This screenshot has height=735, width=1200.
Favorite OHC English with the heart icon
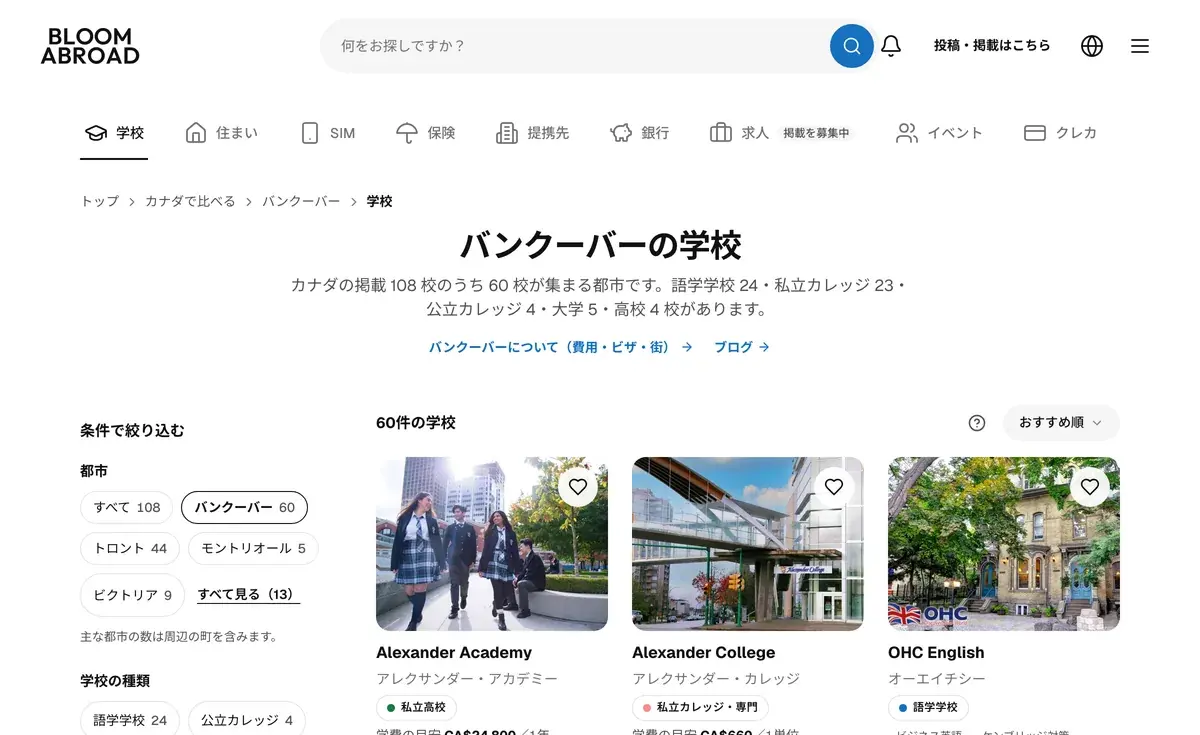(x=1090, y=487)
